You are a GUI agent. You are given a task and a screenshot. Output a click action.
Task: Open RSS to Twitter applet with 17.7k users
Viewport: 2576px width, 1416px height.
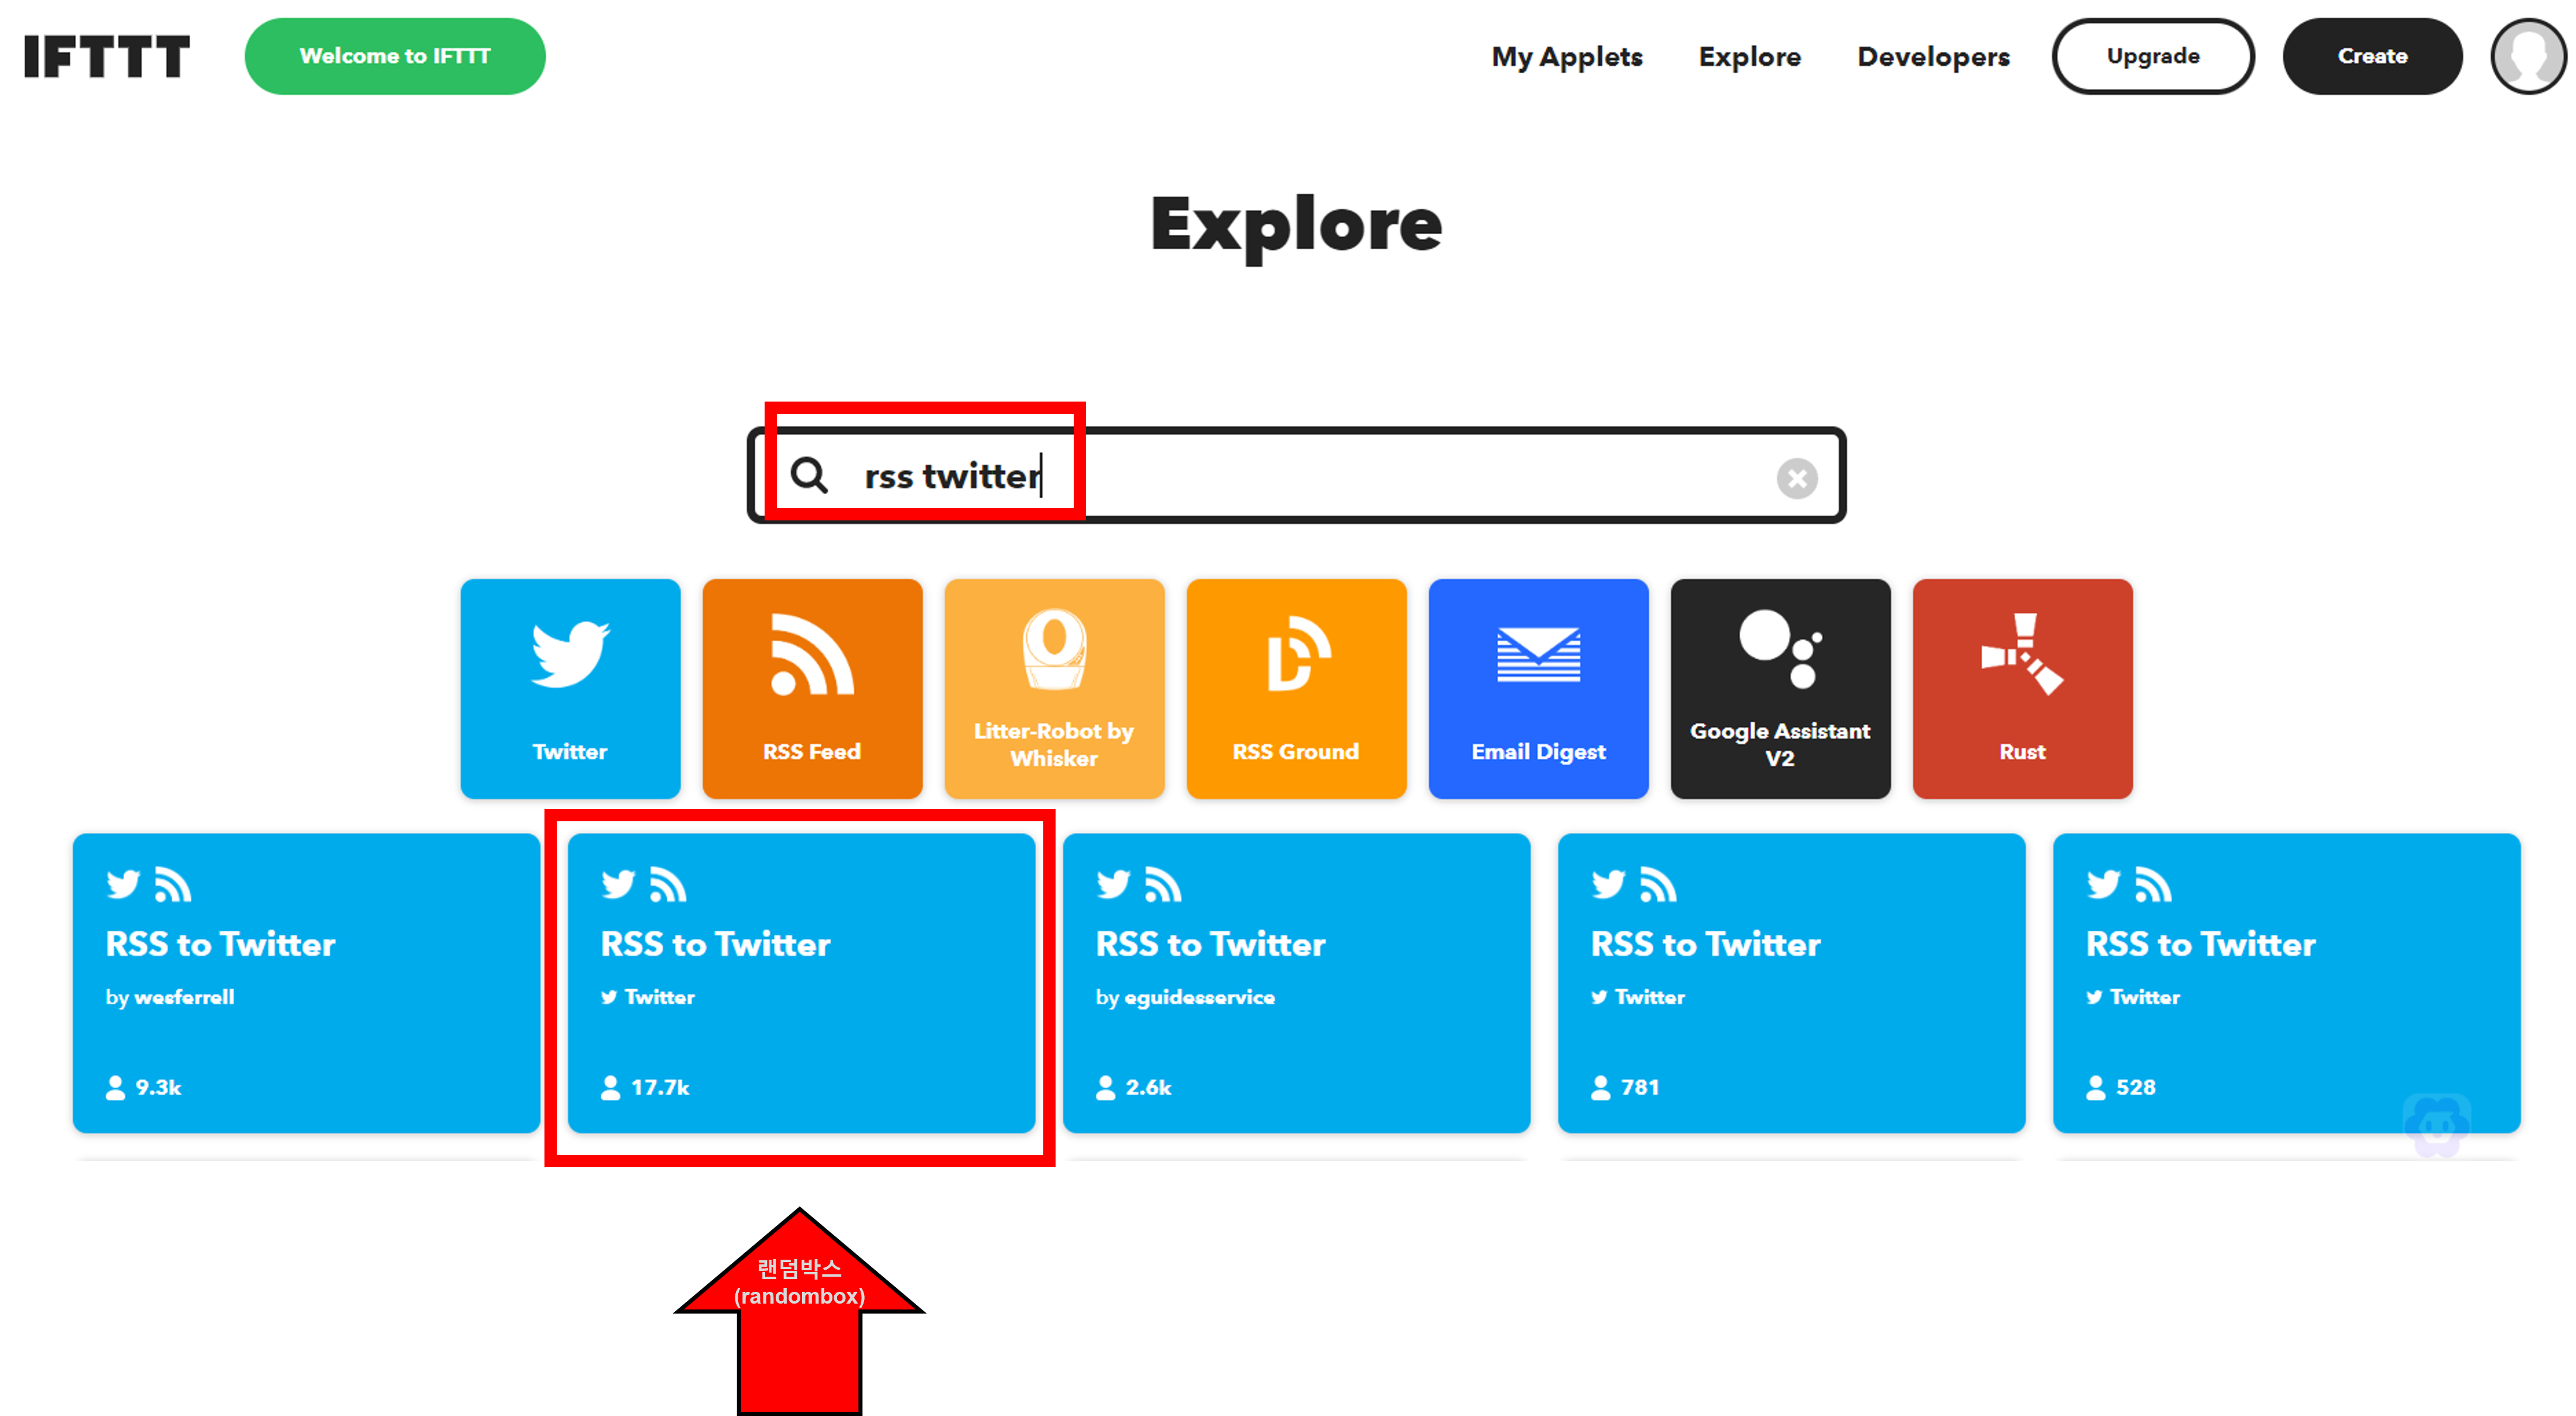801,982
